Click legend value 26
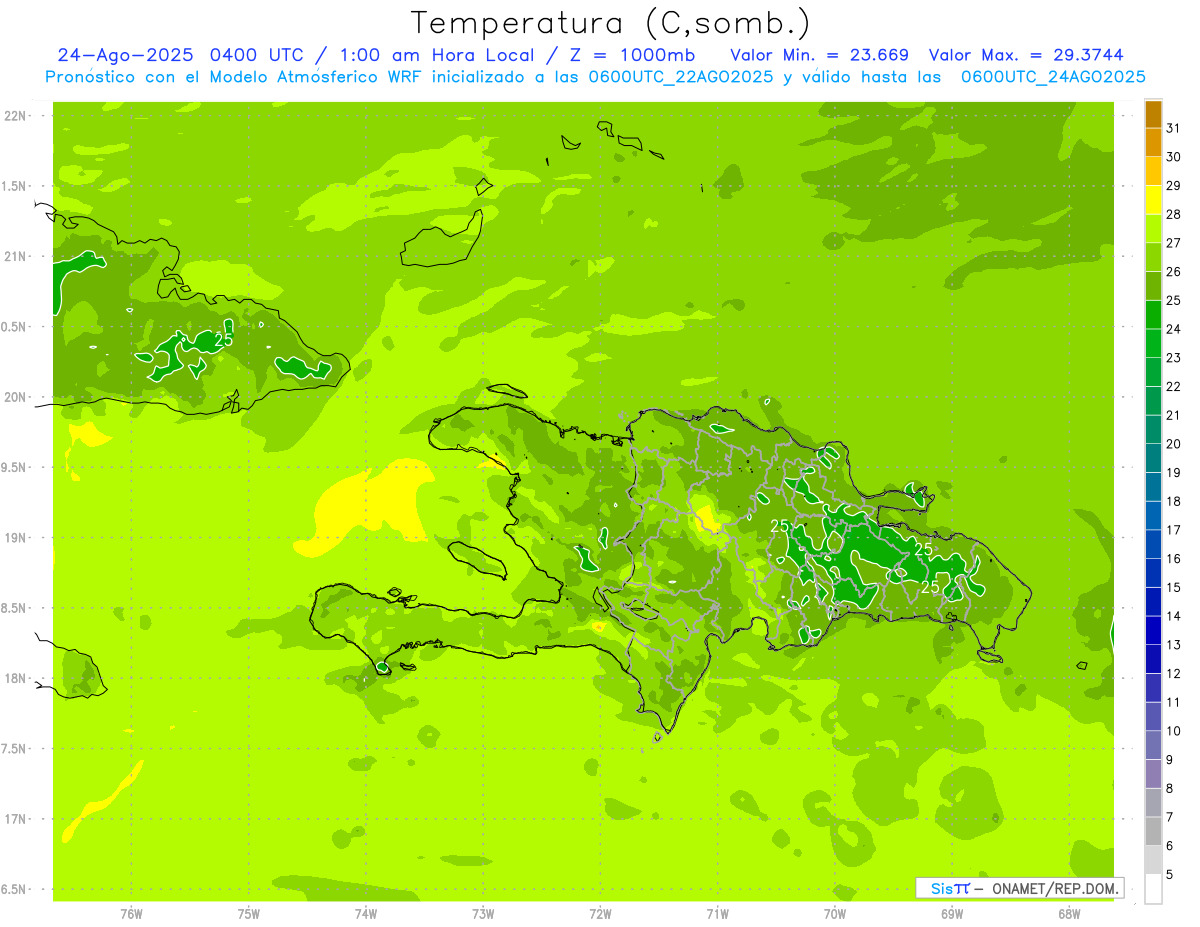 tap(1173, 272)
